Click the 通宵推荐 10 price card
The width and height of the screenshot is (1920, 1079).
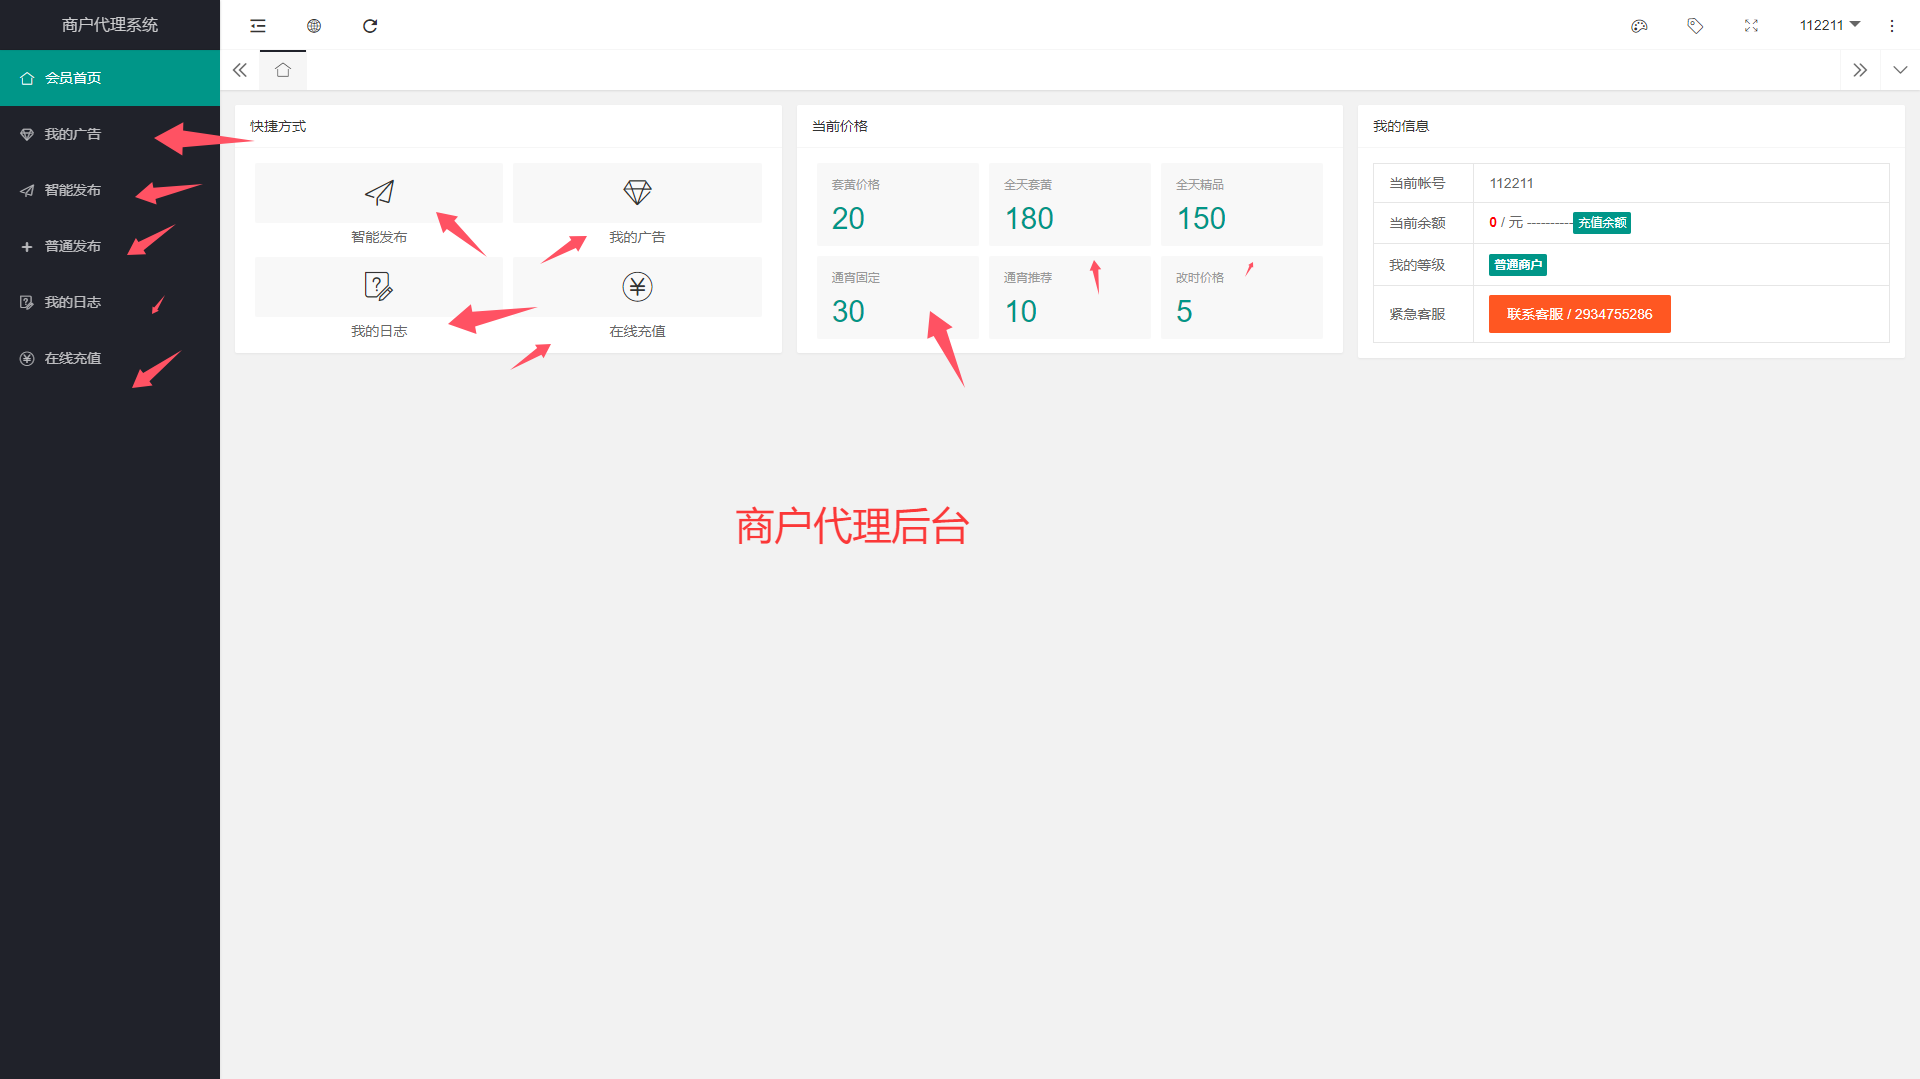coord(1069,297)
